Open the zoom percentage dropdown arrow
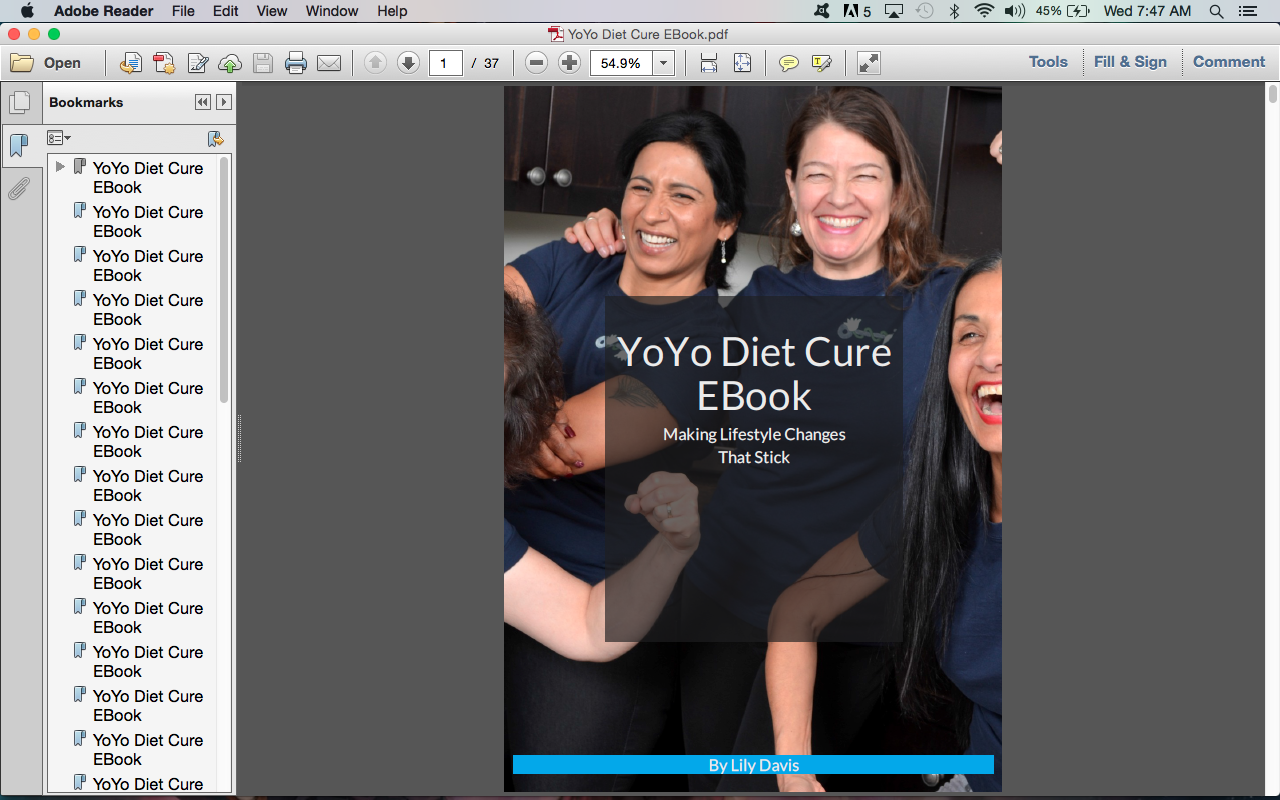The height and width of the screenshot is (800, 1280). click(664, 63)
